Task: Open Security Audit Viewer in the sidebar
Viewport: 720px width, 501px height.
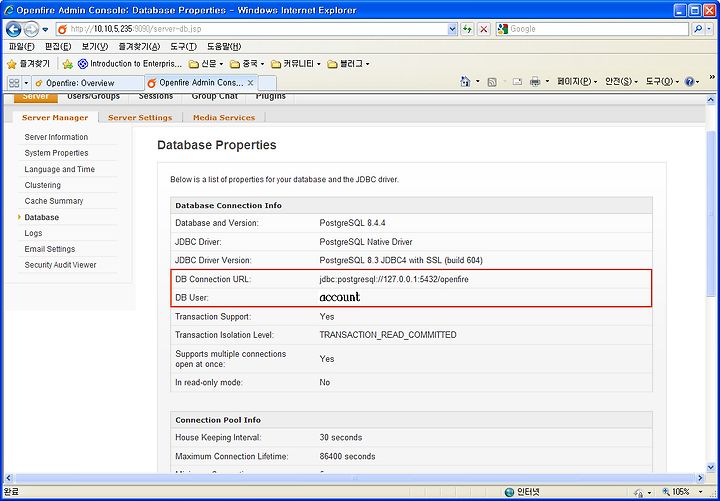Action: coord(60,265)
